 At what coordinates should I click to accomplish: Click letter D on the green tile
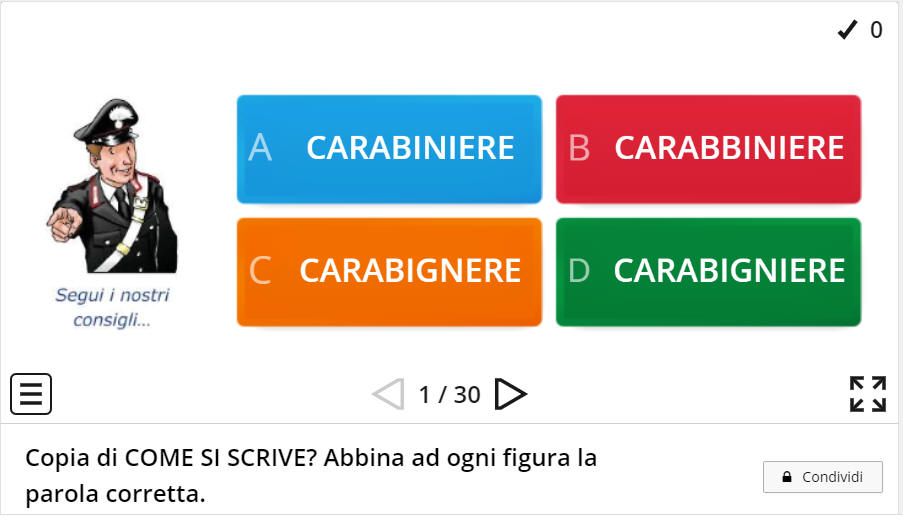coord(579,271)
